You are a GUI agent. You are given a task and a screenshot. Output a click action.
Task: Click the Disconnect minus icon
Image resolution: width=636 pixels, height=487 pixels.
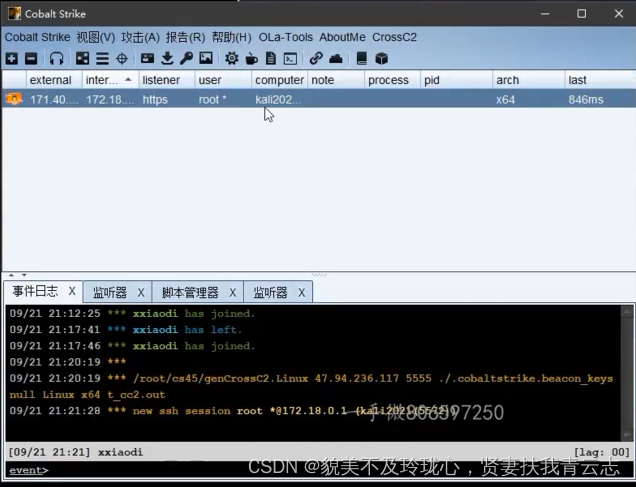31,59
